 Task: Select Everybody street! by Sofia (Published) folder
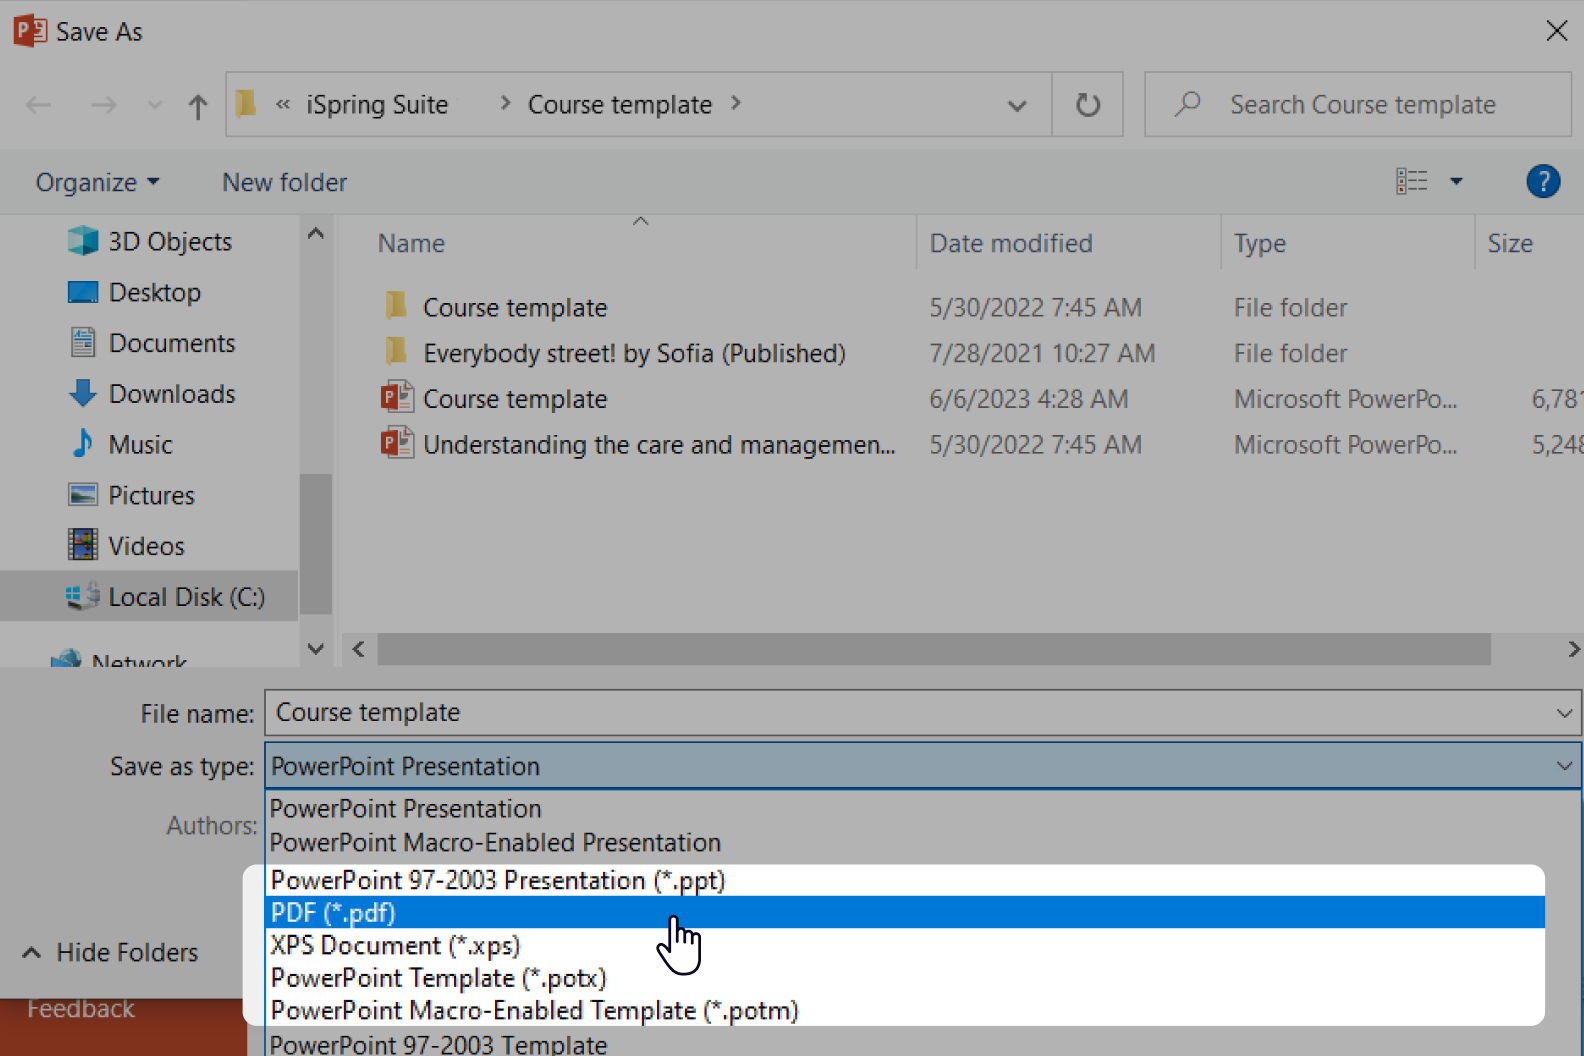click(x=634, y=353)
